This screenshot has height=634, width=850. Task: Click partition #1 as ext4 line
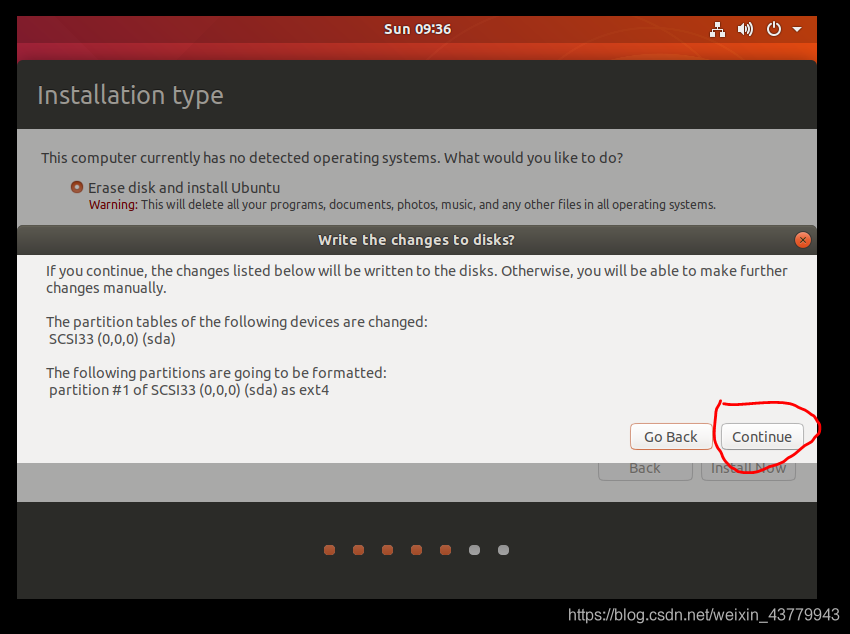[x=189, y=390]
